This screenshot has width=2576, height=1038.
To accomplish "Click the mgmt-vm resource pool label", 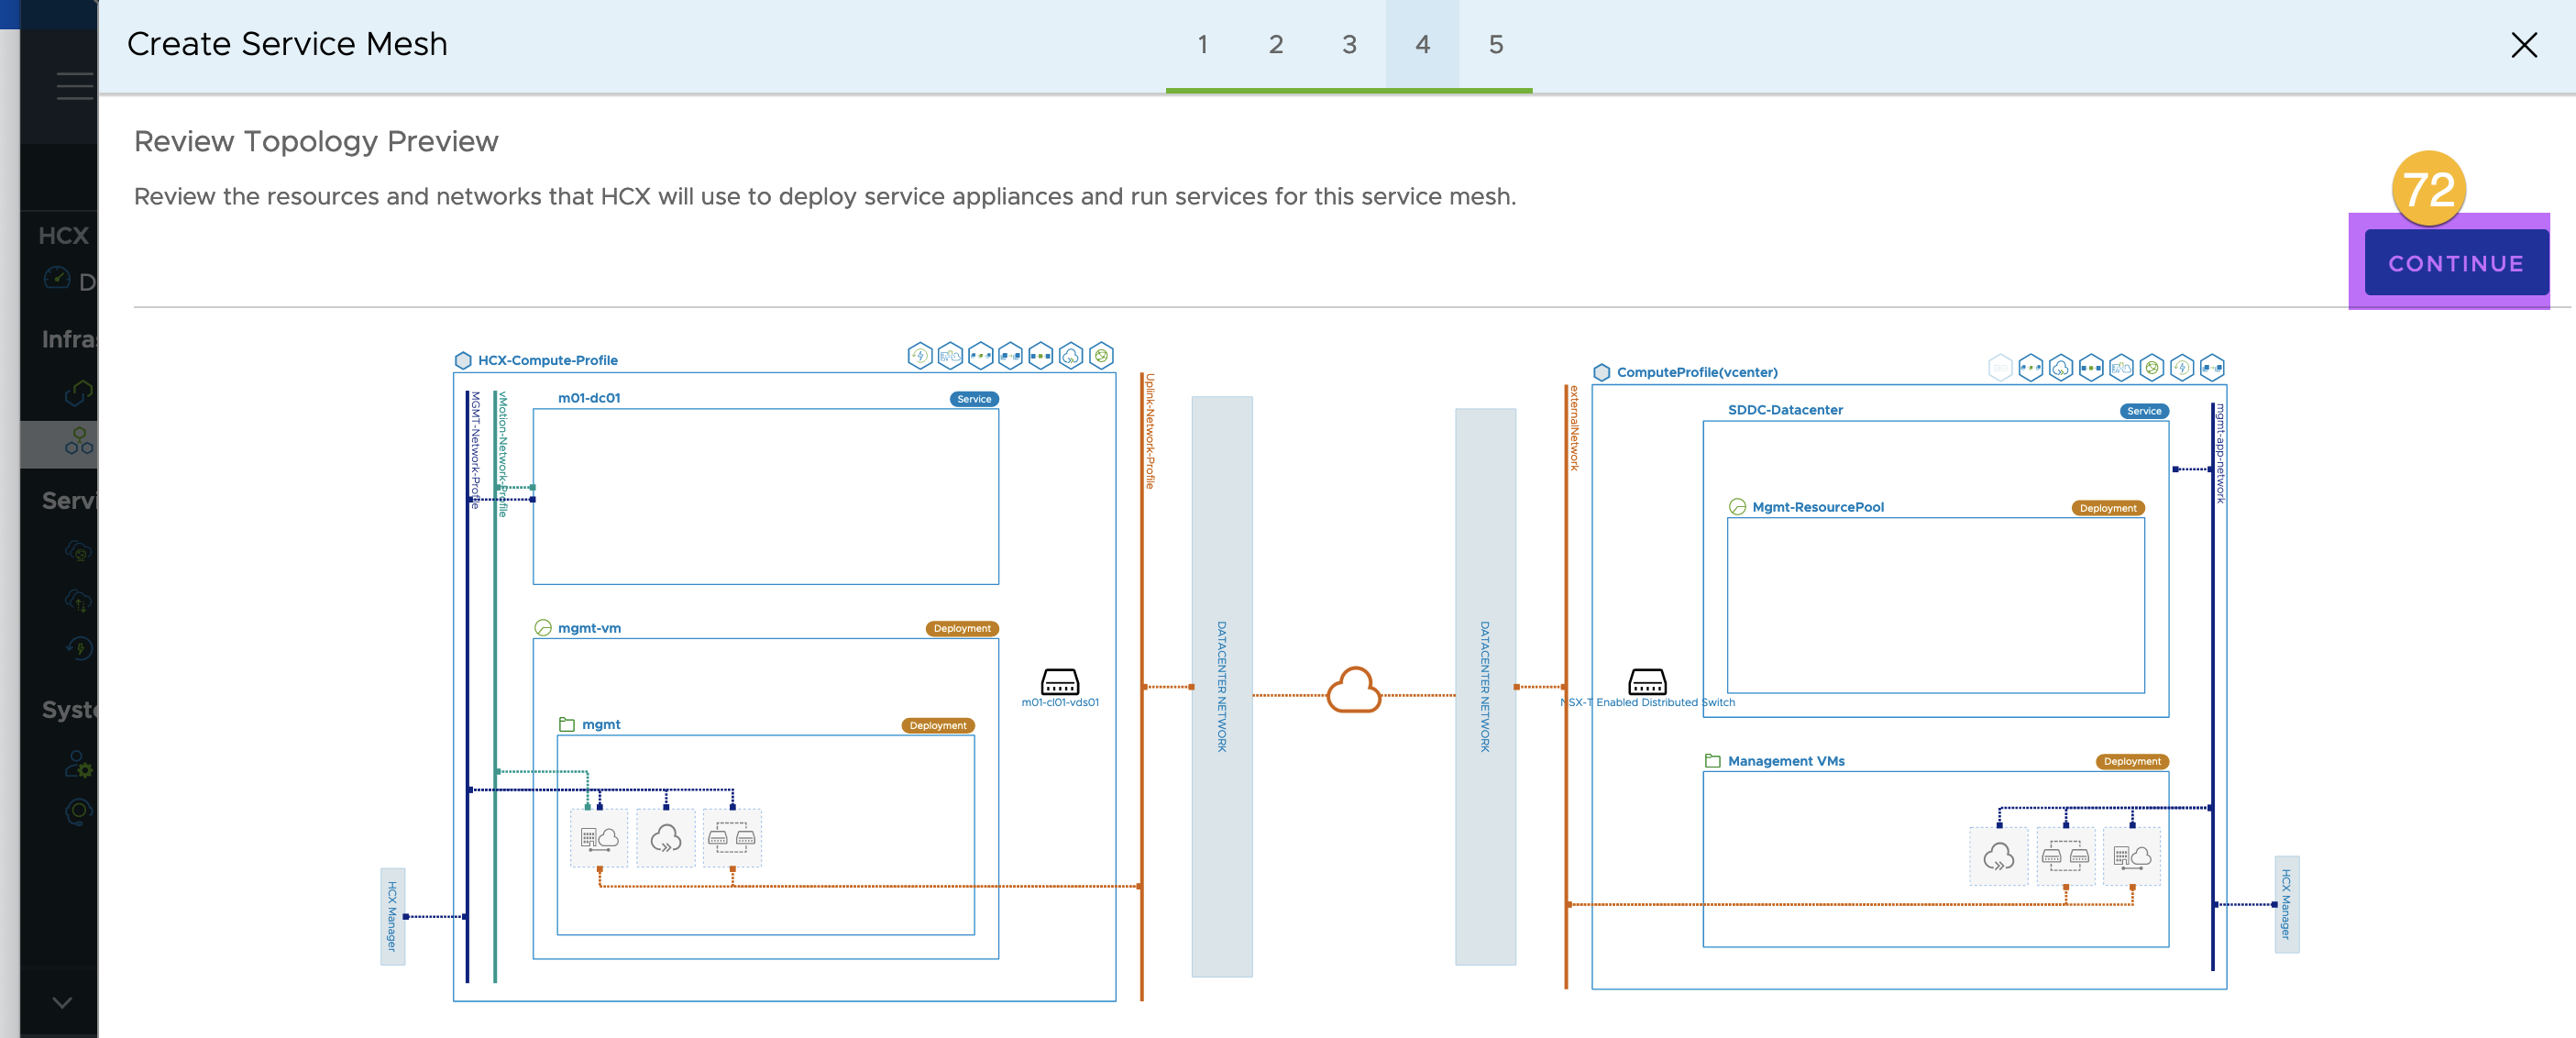I will [589, 628].
